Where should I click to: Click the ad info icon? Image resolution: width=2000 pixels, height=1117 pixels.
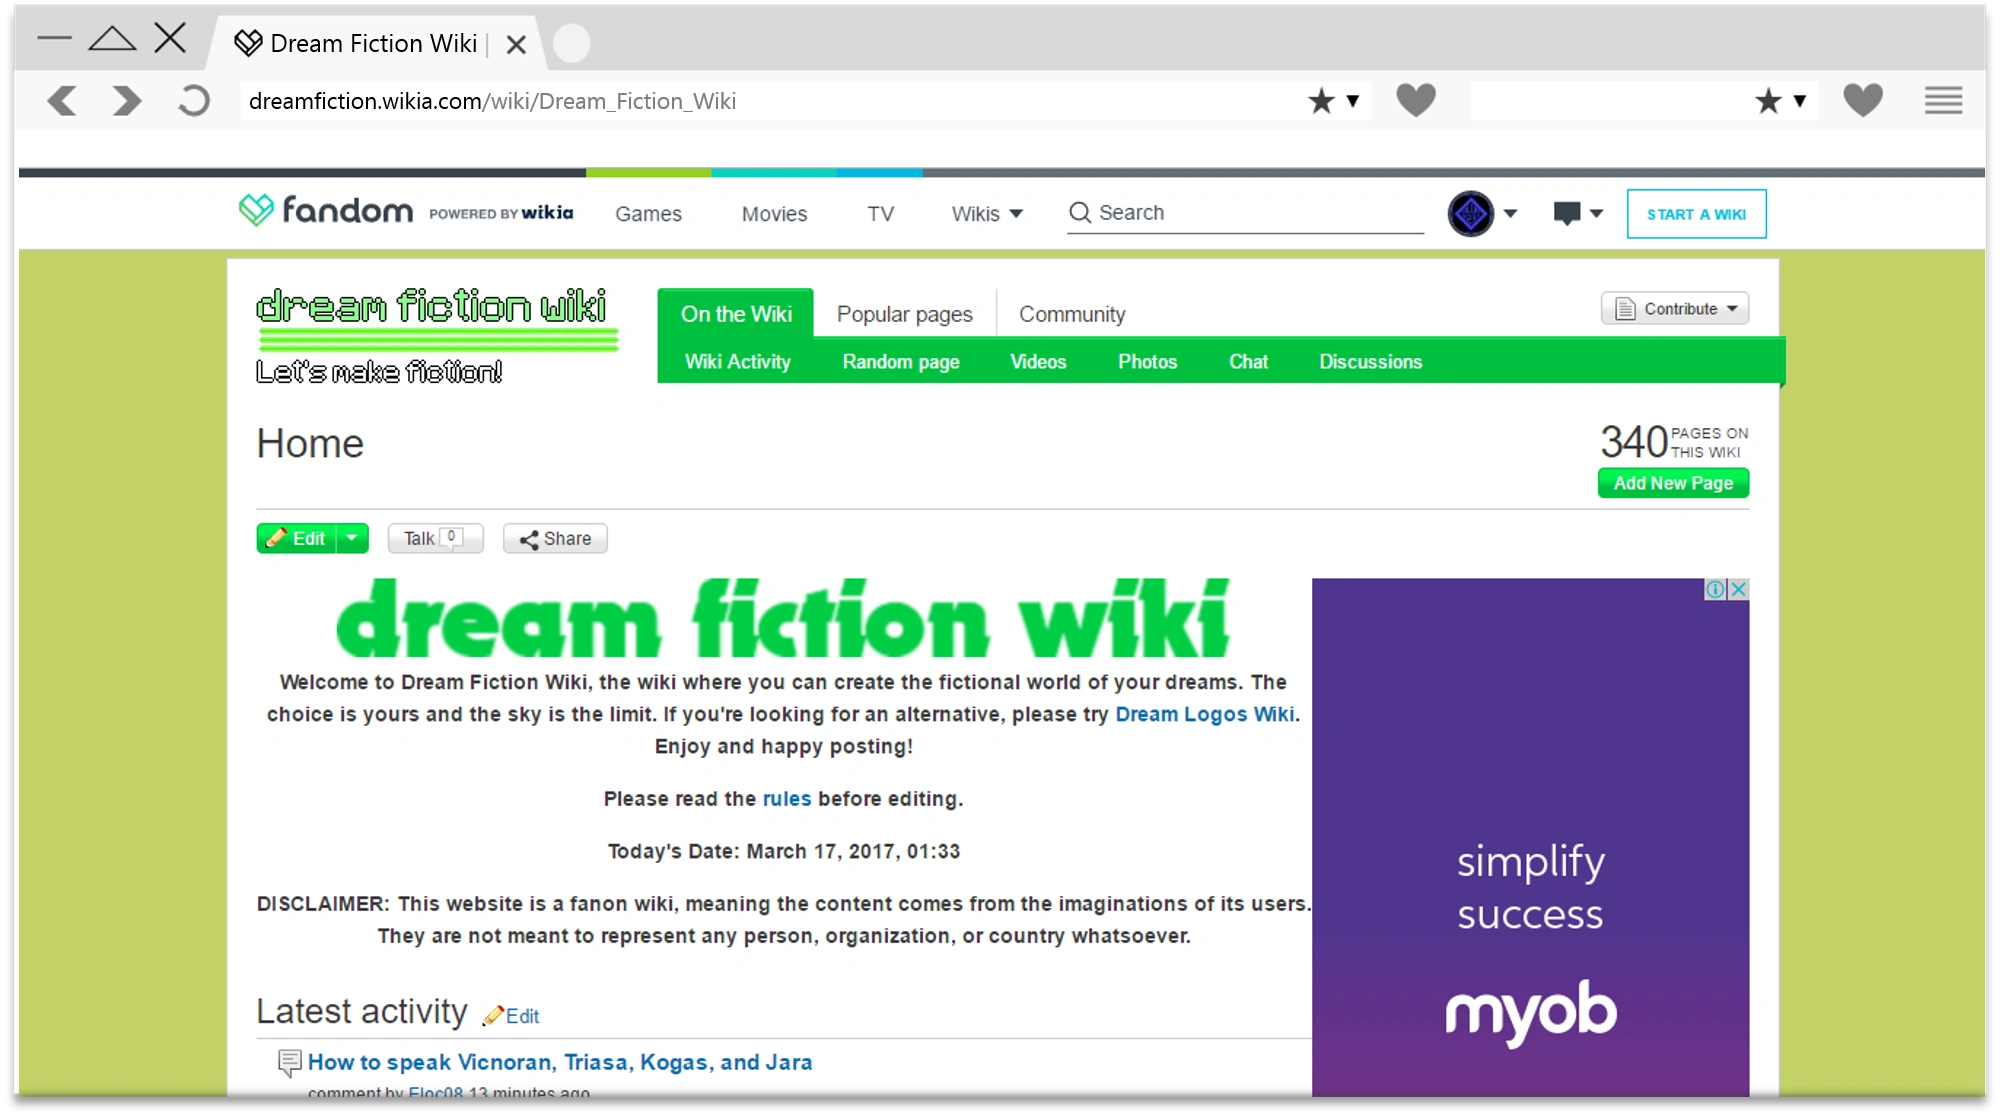point(1715,590)
